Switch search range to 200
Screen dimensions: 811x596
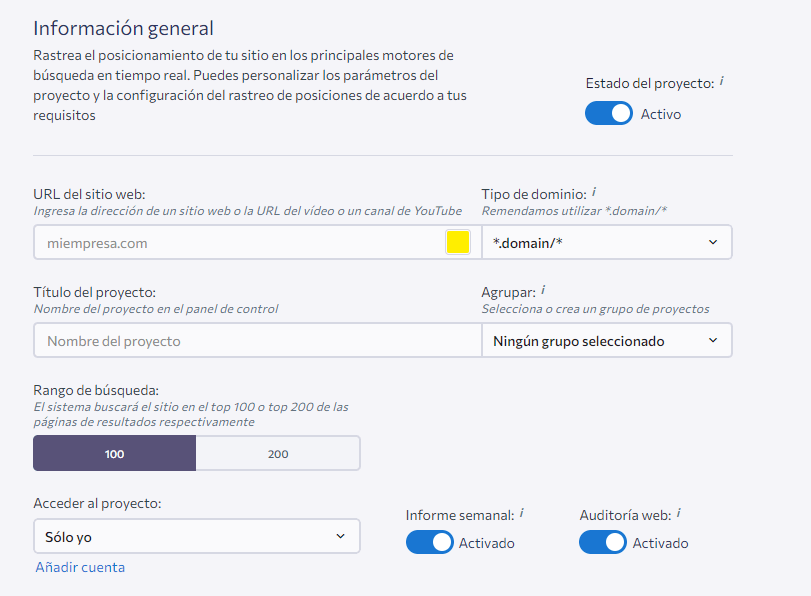(x=278, y=454)
